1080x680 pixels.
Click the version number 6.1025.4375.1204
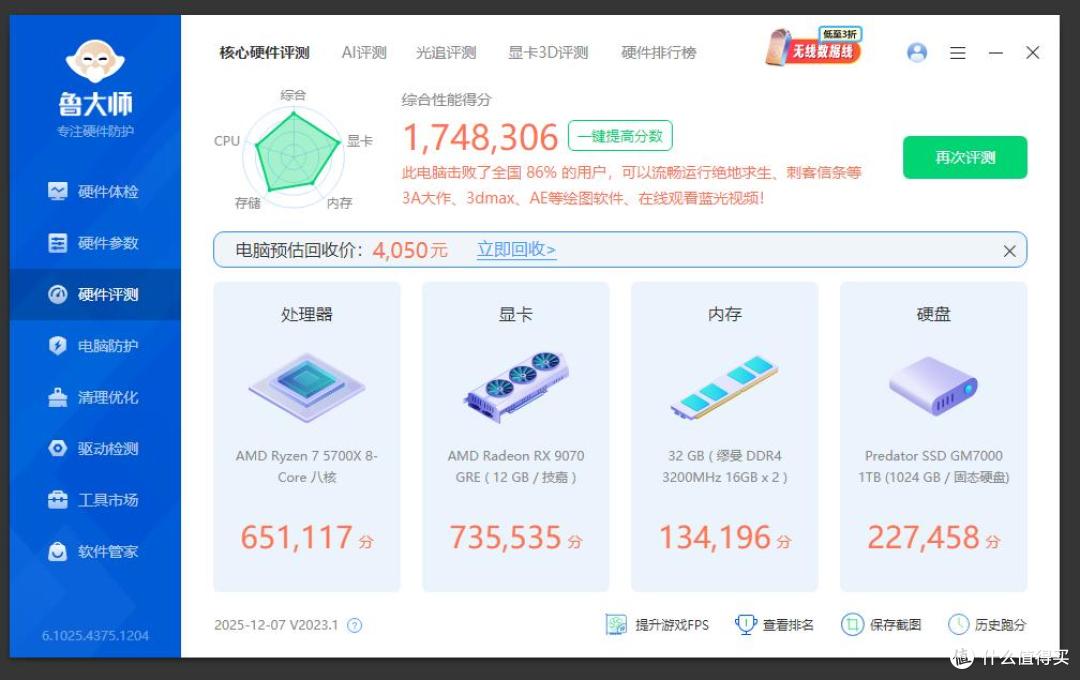click(x=95, y=635)
